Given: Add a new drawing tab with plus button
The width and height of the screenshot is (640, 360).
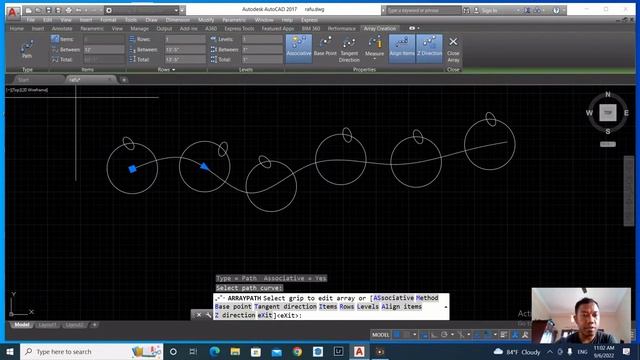Looking at the screenshot, I should [x=124, y=80].
